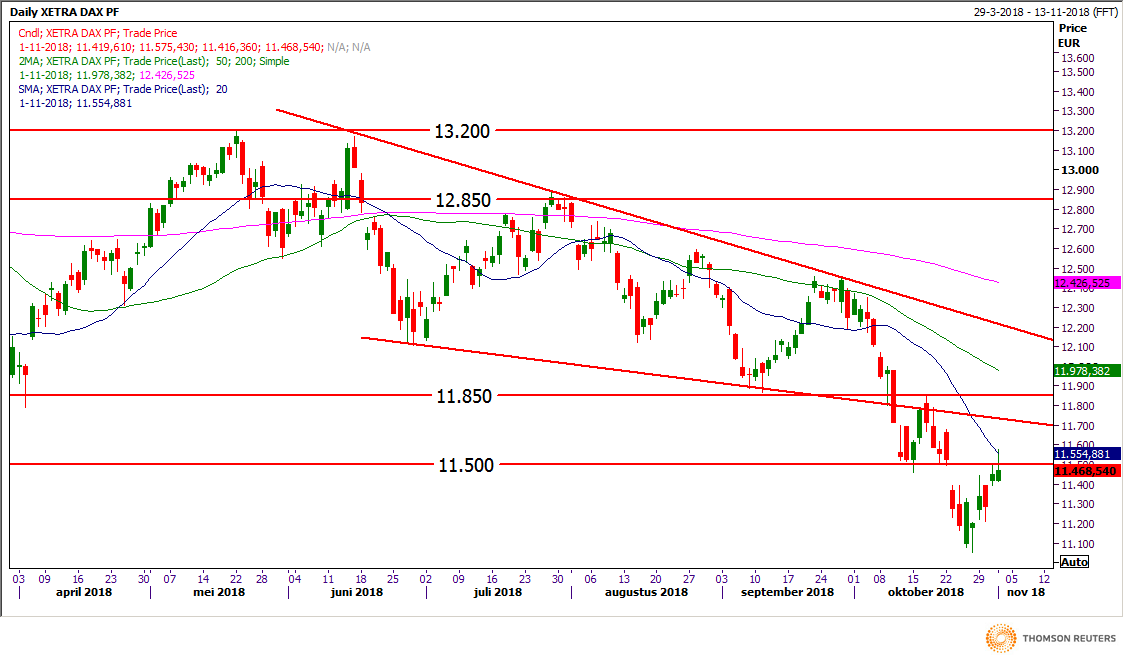Click the red 11.468,540 last price tag

(1085, 471)
